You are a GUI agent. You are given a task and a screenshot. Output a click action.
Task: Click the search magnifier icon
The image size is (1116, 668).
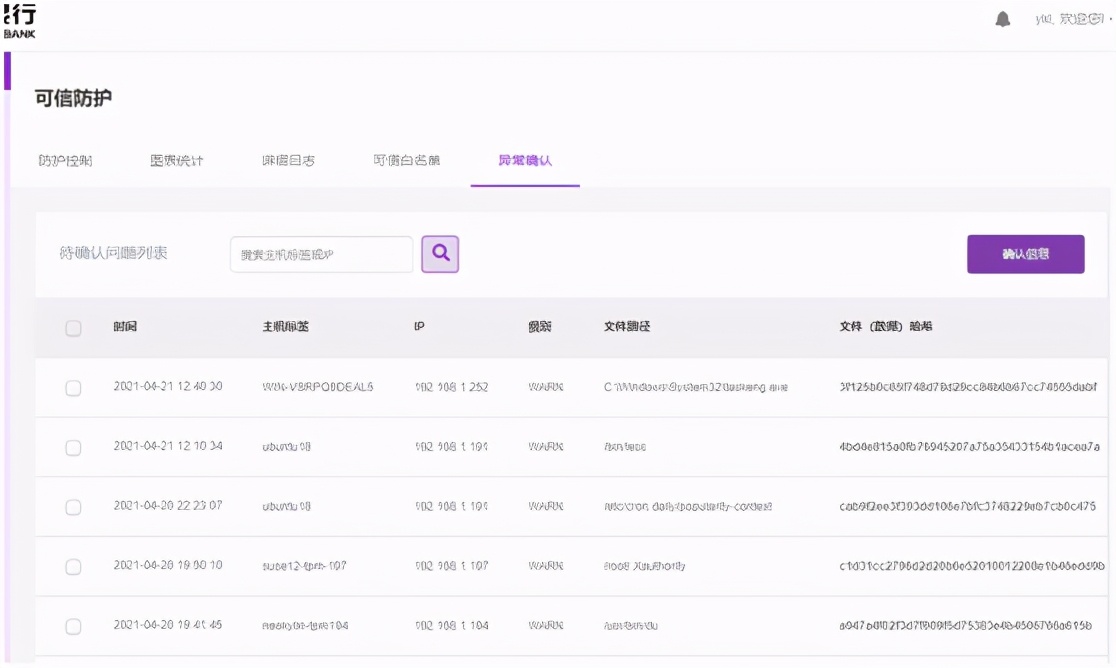pyautogui.click(x=440, y=254)
